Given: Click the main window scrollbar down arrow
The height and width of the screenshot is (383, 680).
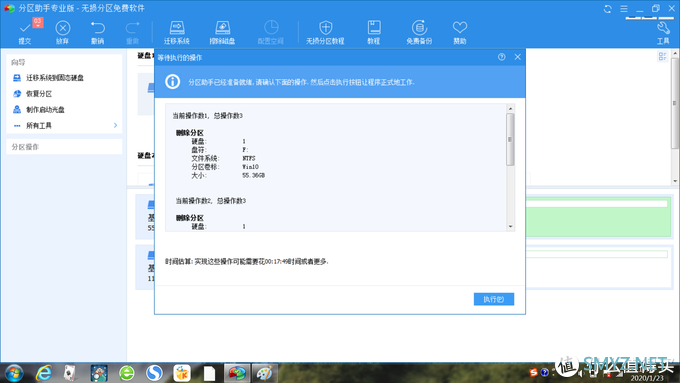Looking at the screenshot, I should pos(675,181).
